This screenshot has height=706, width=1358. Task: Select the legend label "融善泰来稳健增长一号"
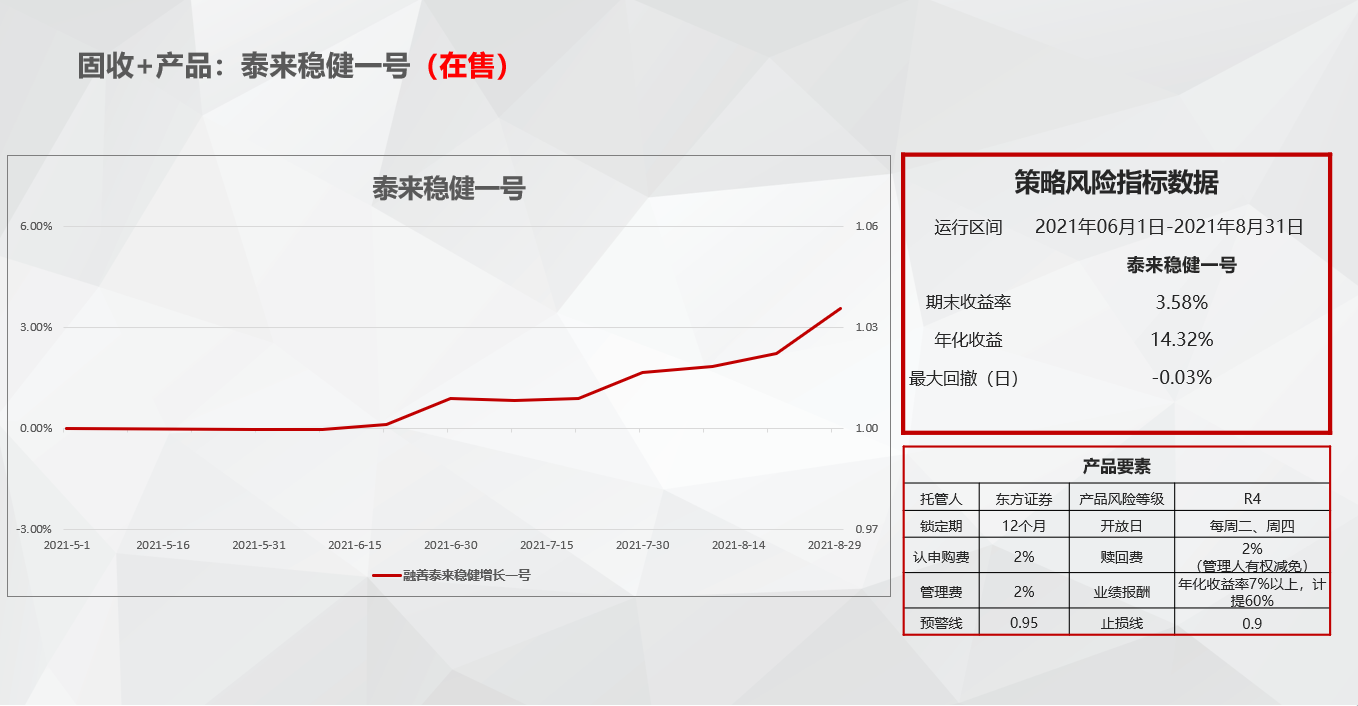tap(466, 575)
